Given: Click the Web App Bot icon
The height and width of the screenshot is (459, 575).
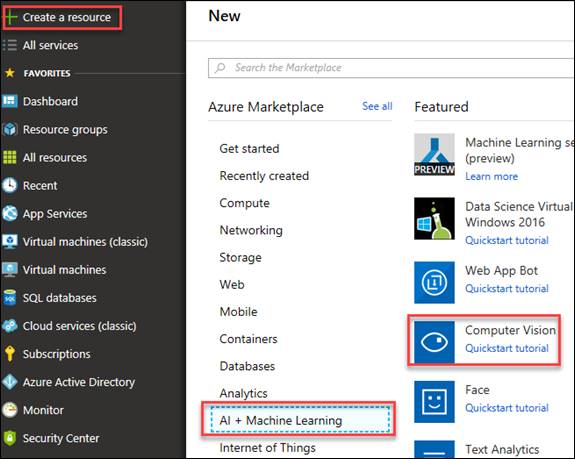Looking at the screenshot, I should point(434,283).
